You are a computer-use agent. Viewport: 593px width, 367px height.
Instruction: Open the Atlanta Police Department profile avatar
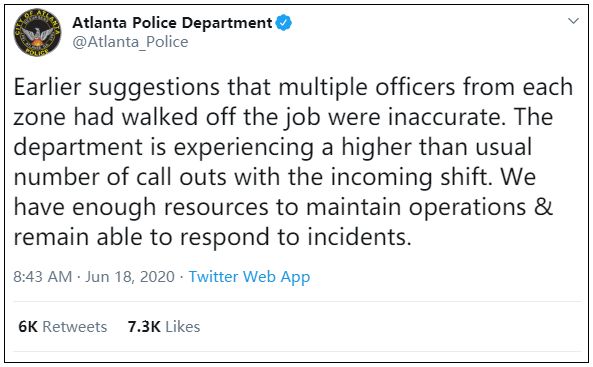[x=37, y=33]
